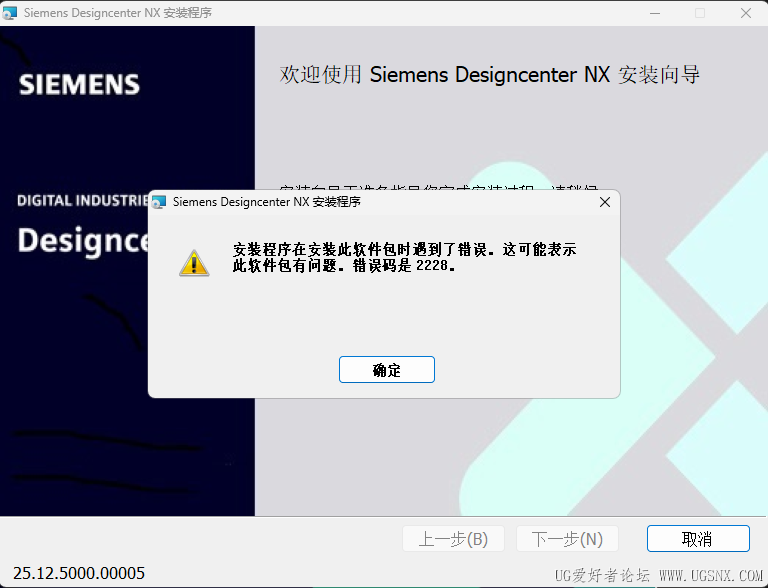
Task: Click the 取消 button
Action: coord(698,539)
